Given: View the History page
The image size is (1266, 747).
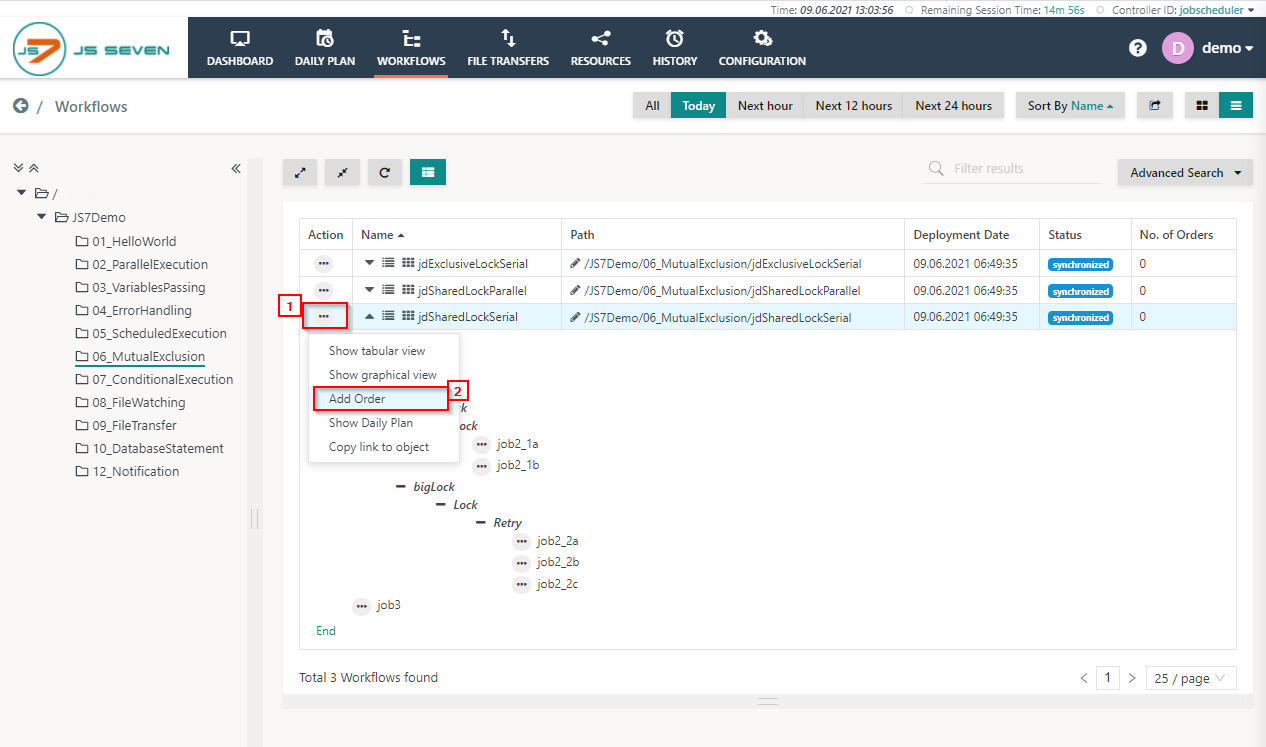Looking at the screenshot, I should coord(675,48).
